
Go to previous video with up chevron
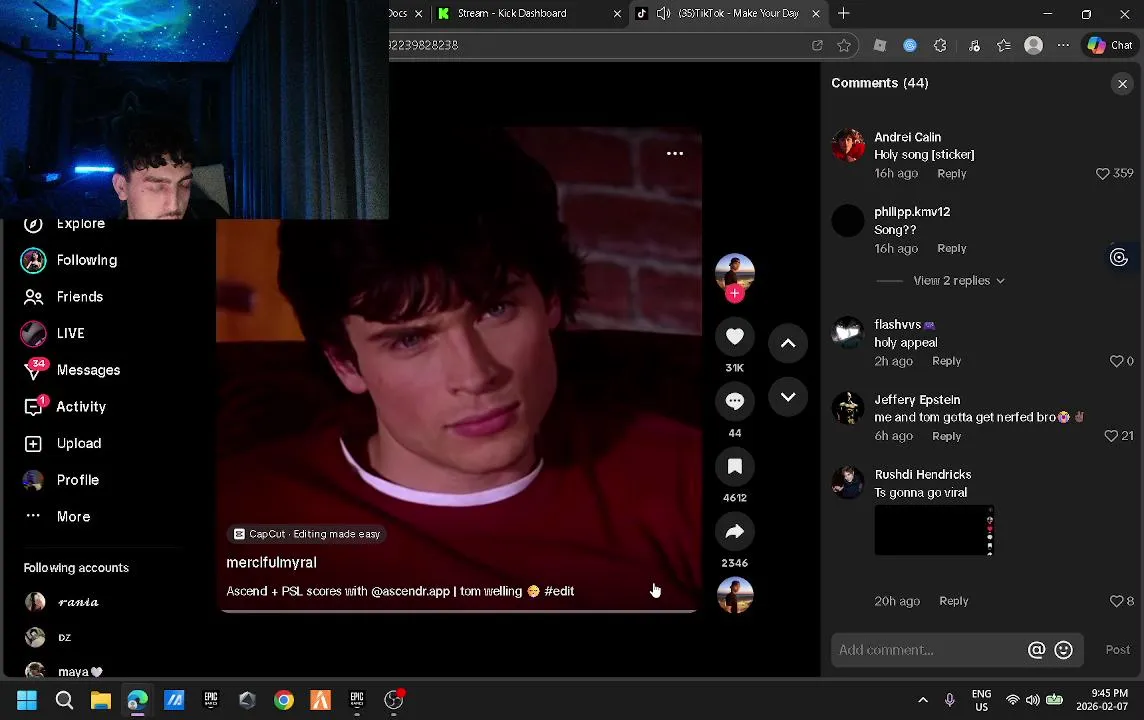coord(788,343)
